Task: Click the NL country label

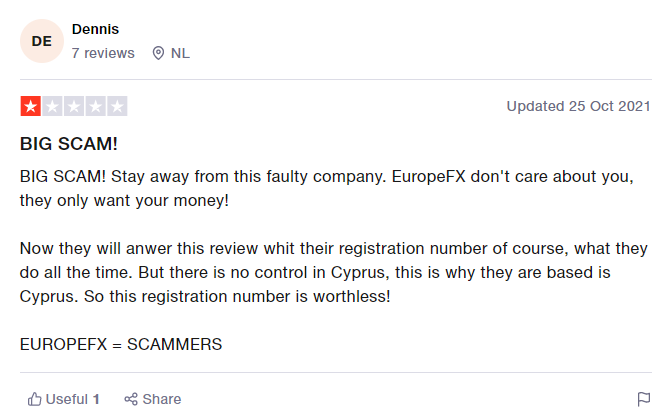Action: (180, 53)
